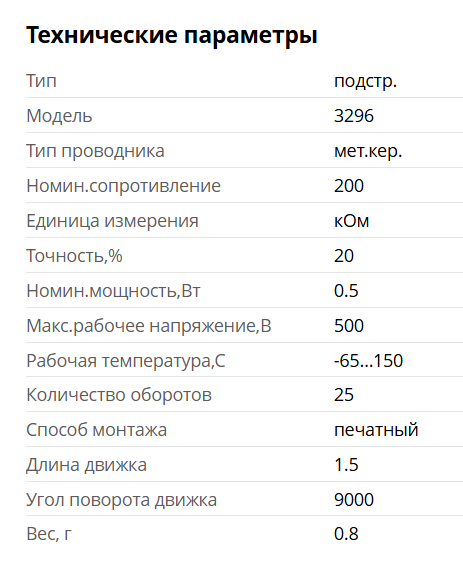Select the 'мет.кер.' conductor value

tap(368, 151)
